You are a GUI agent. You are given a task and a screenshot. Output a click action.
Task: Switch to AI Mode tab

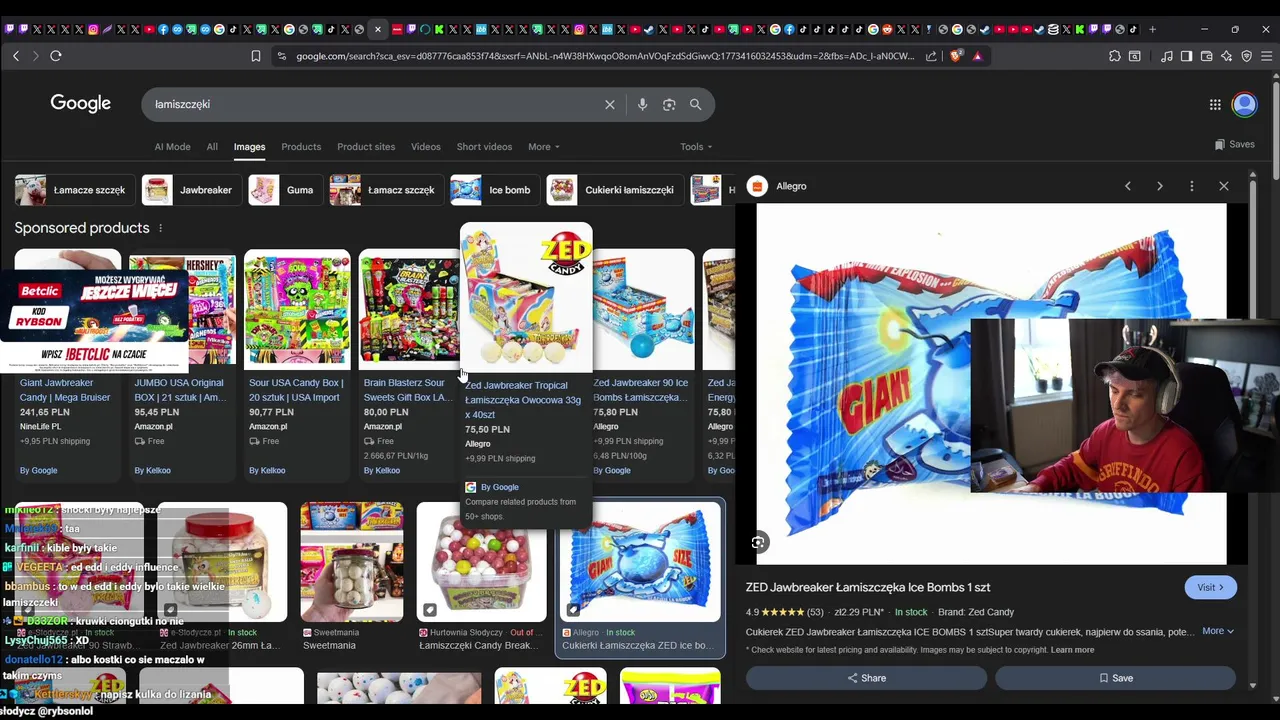pyautogui.click(x=172, y=147)
